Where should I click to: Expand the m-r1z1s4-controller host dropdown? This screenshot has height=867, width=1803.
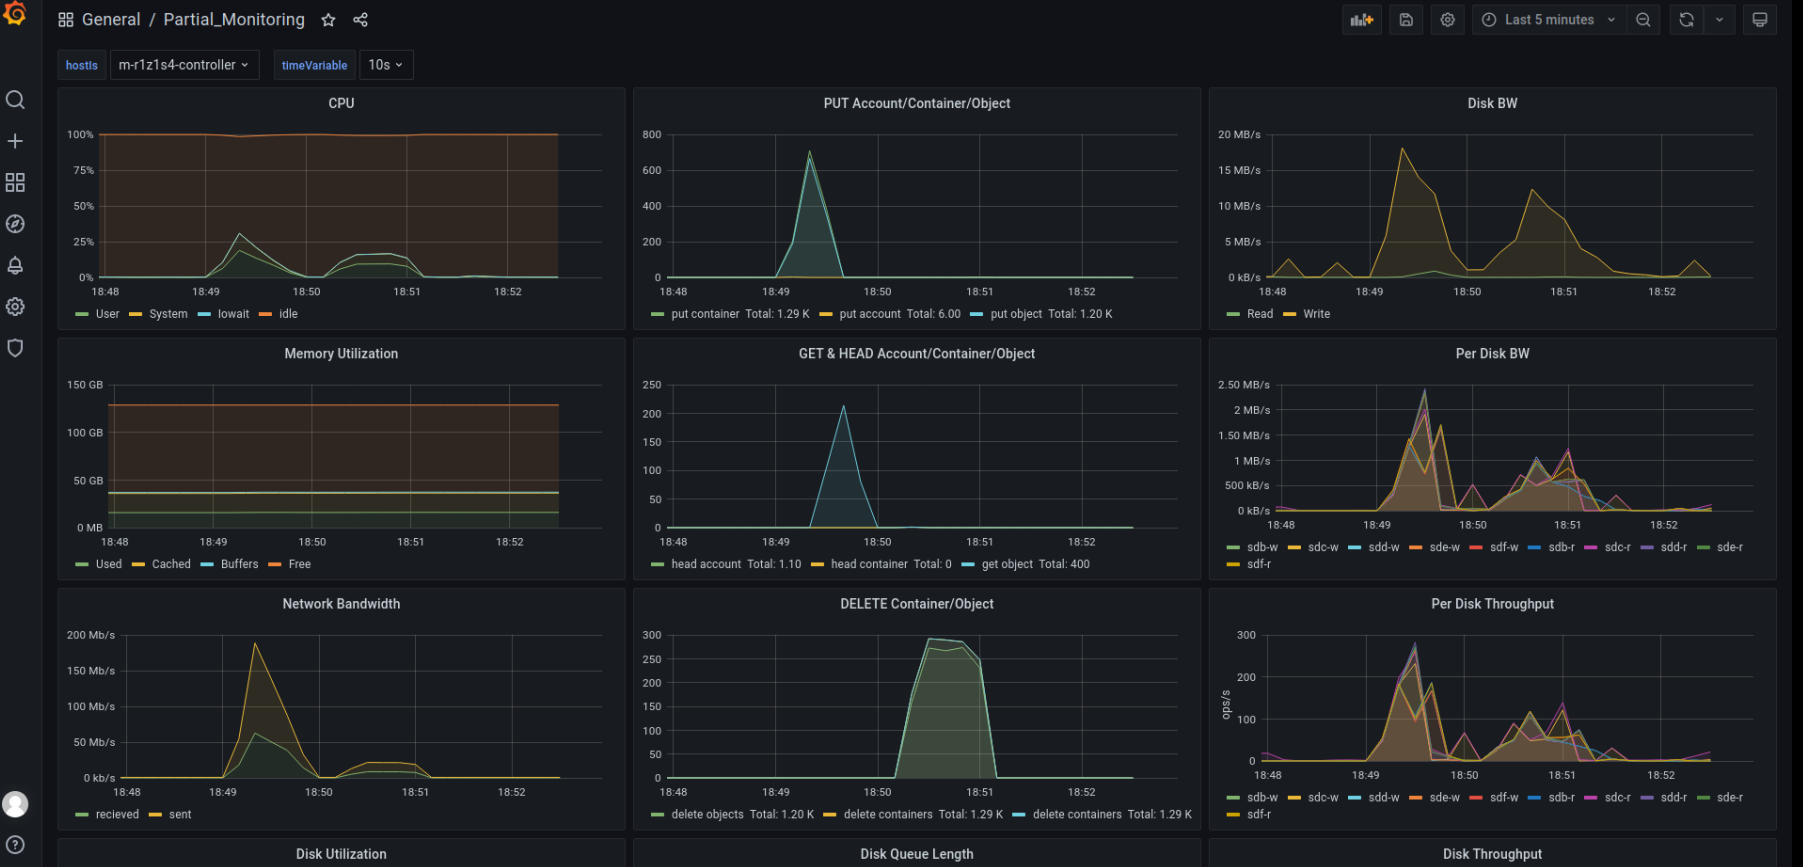click(184, 65)
